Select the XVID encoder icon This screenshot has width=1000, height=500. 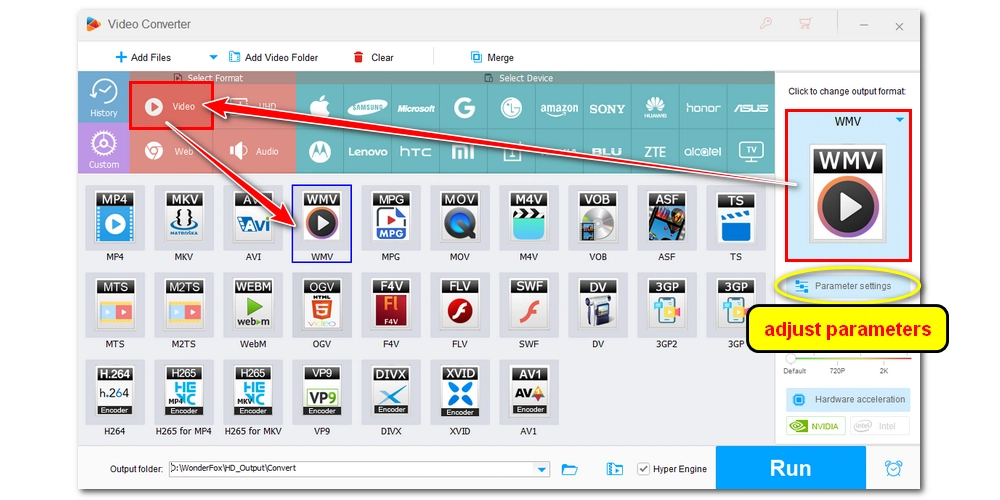tap(459, 392)
